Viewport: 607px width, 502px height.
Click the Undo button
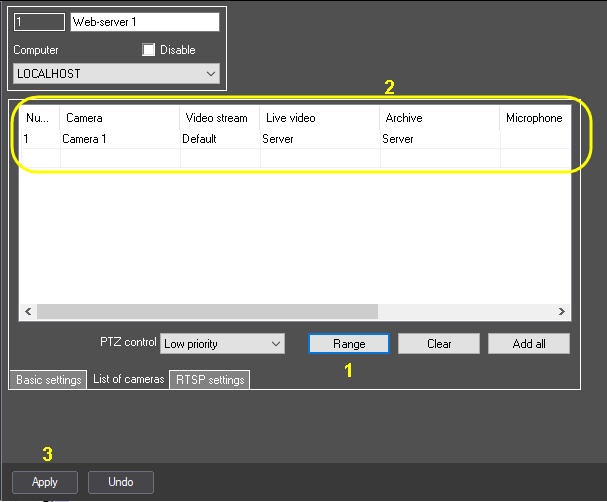point(121,482)
